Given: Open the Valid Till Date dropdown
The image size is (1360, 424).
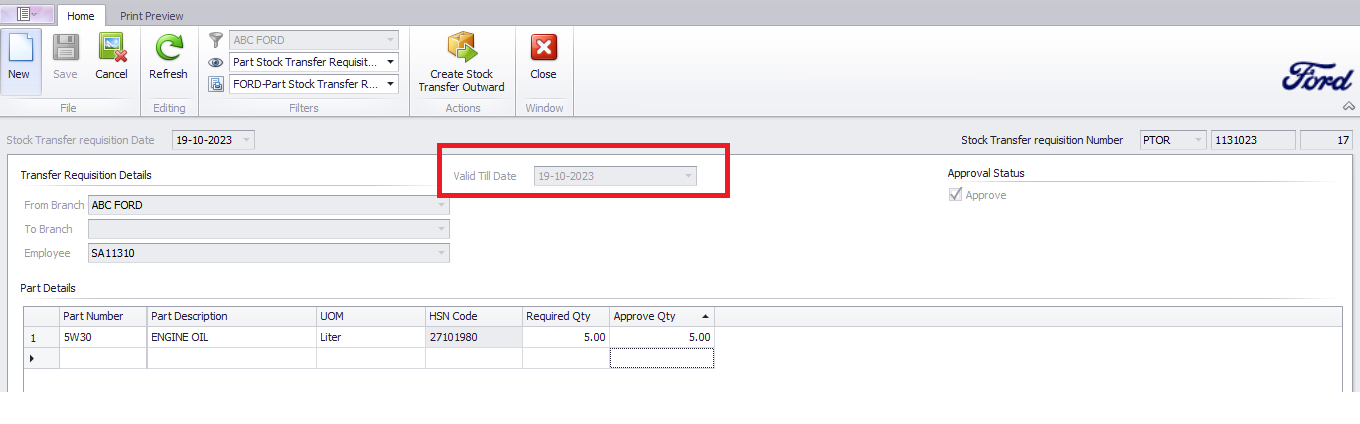Looking at the screenshot, I should pyautogui.click(x=688, y=176).
